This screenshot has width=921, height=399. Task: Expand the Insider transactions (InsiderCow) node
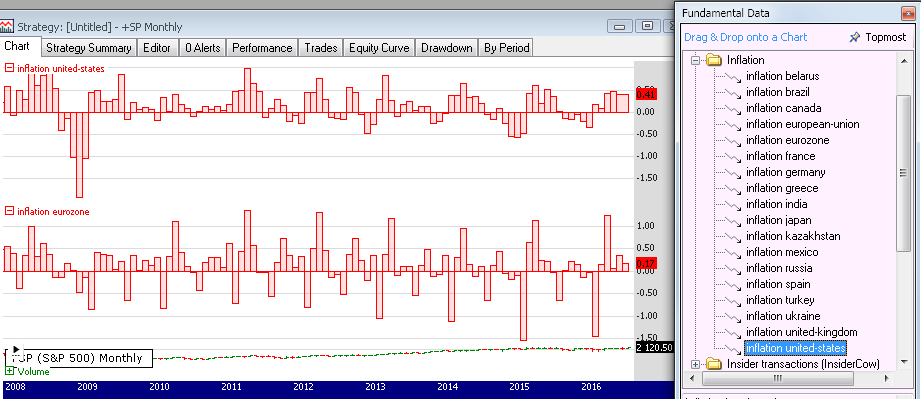[x=696, y=364]
